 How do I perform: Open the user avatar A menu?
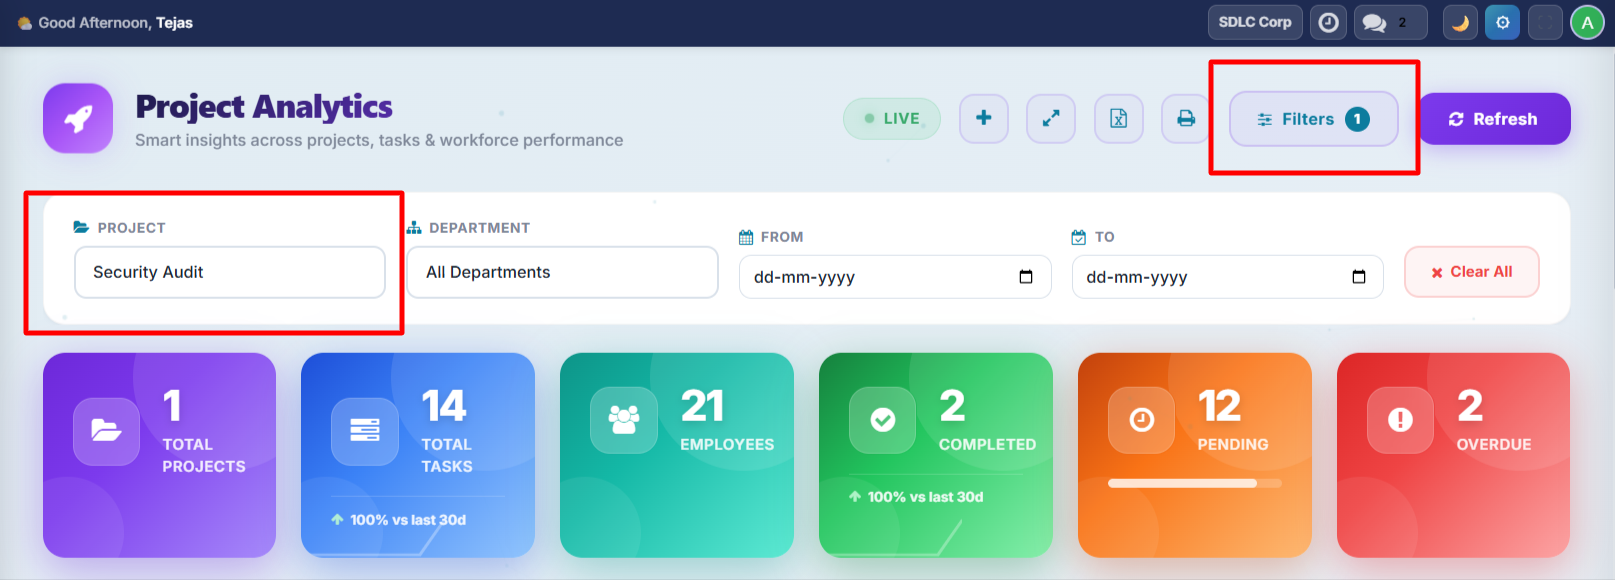click(1587, 22)
